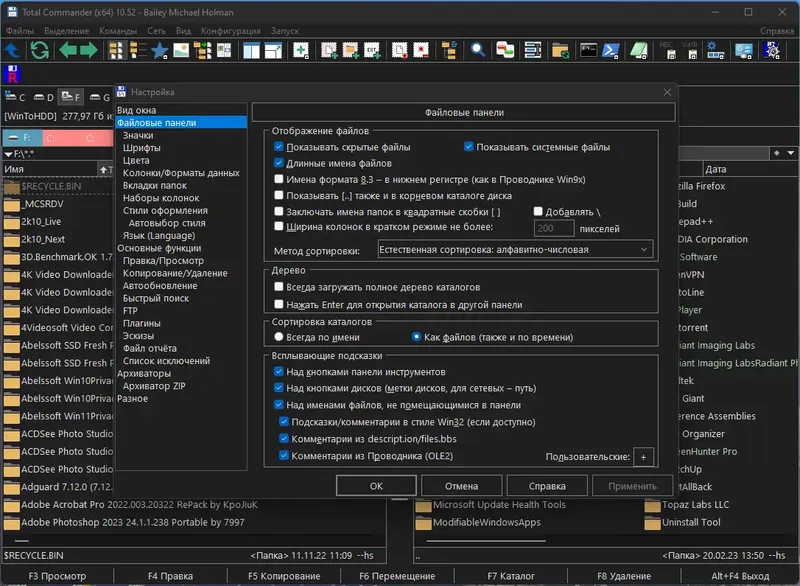Image resolution: width=800 pixels, height=586 pixels.
Task: Click the black command prompt icon
Action: pyautogui.click(x=588, y=50)
